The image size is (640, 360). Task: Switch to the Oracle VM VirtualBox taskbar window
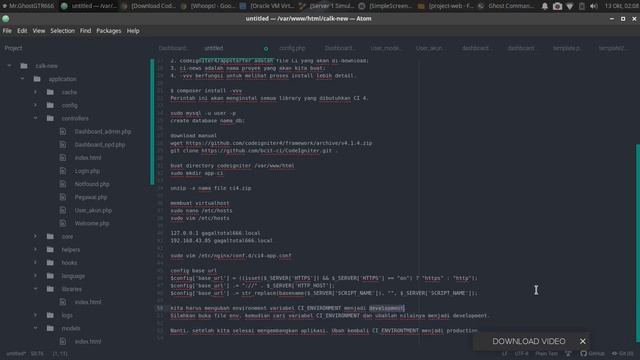coord(267,6)
